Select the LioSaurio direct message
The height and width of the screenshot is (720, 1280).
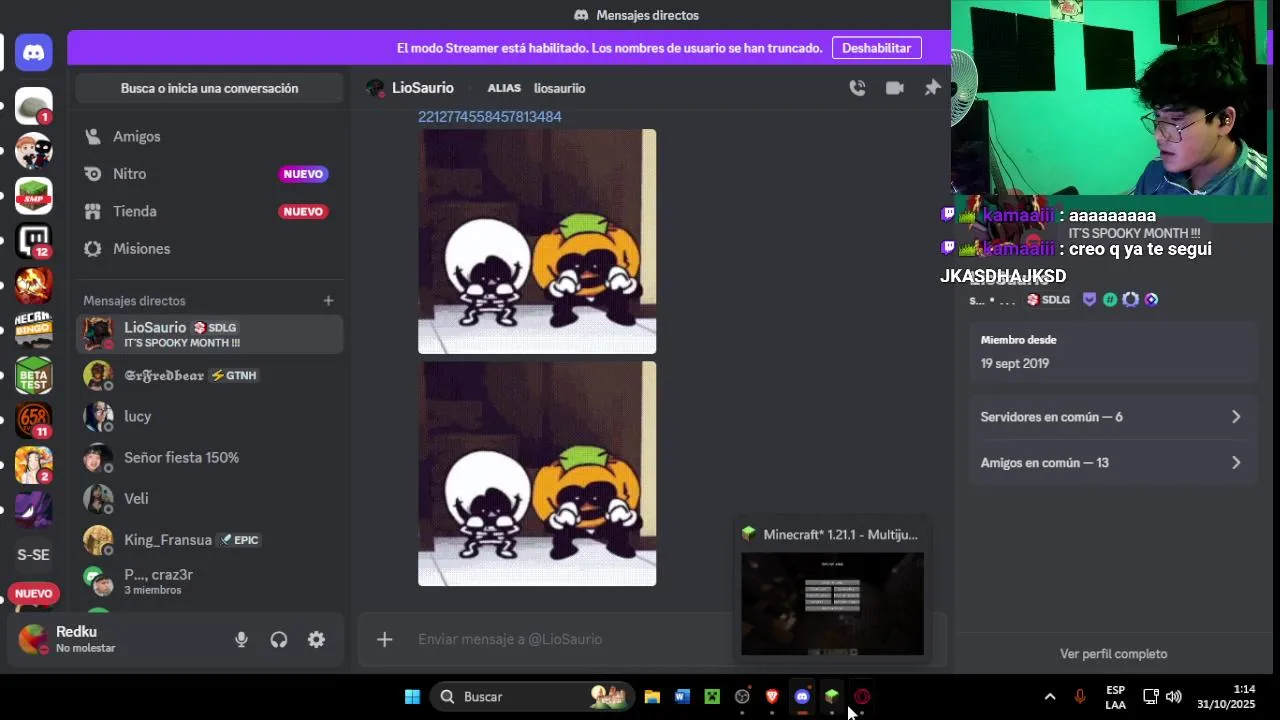210,334
